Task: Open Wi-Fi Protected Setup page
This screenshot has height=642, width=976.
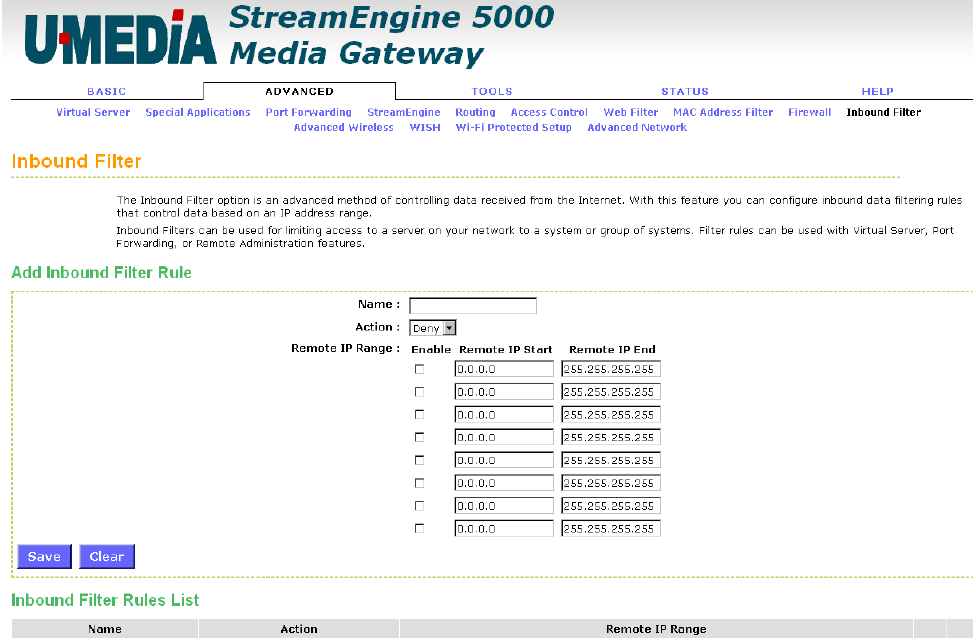Action: (x=514, y=127)
